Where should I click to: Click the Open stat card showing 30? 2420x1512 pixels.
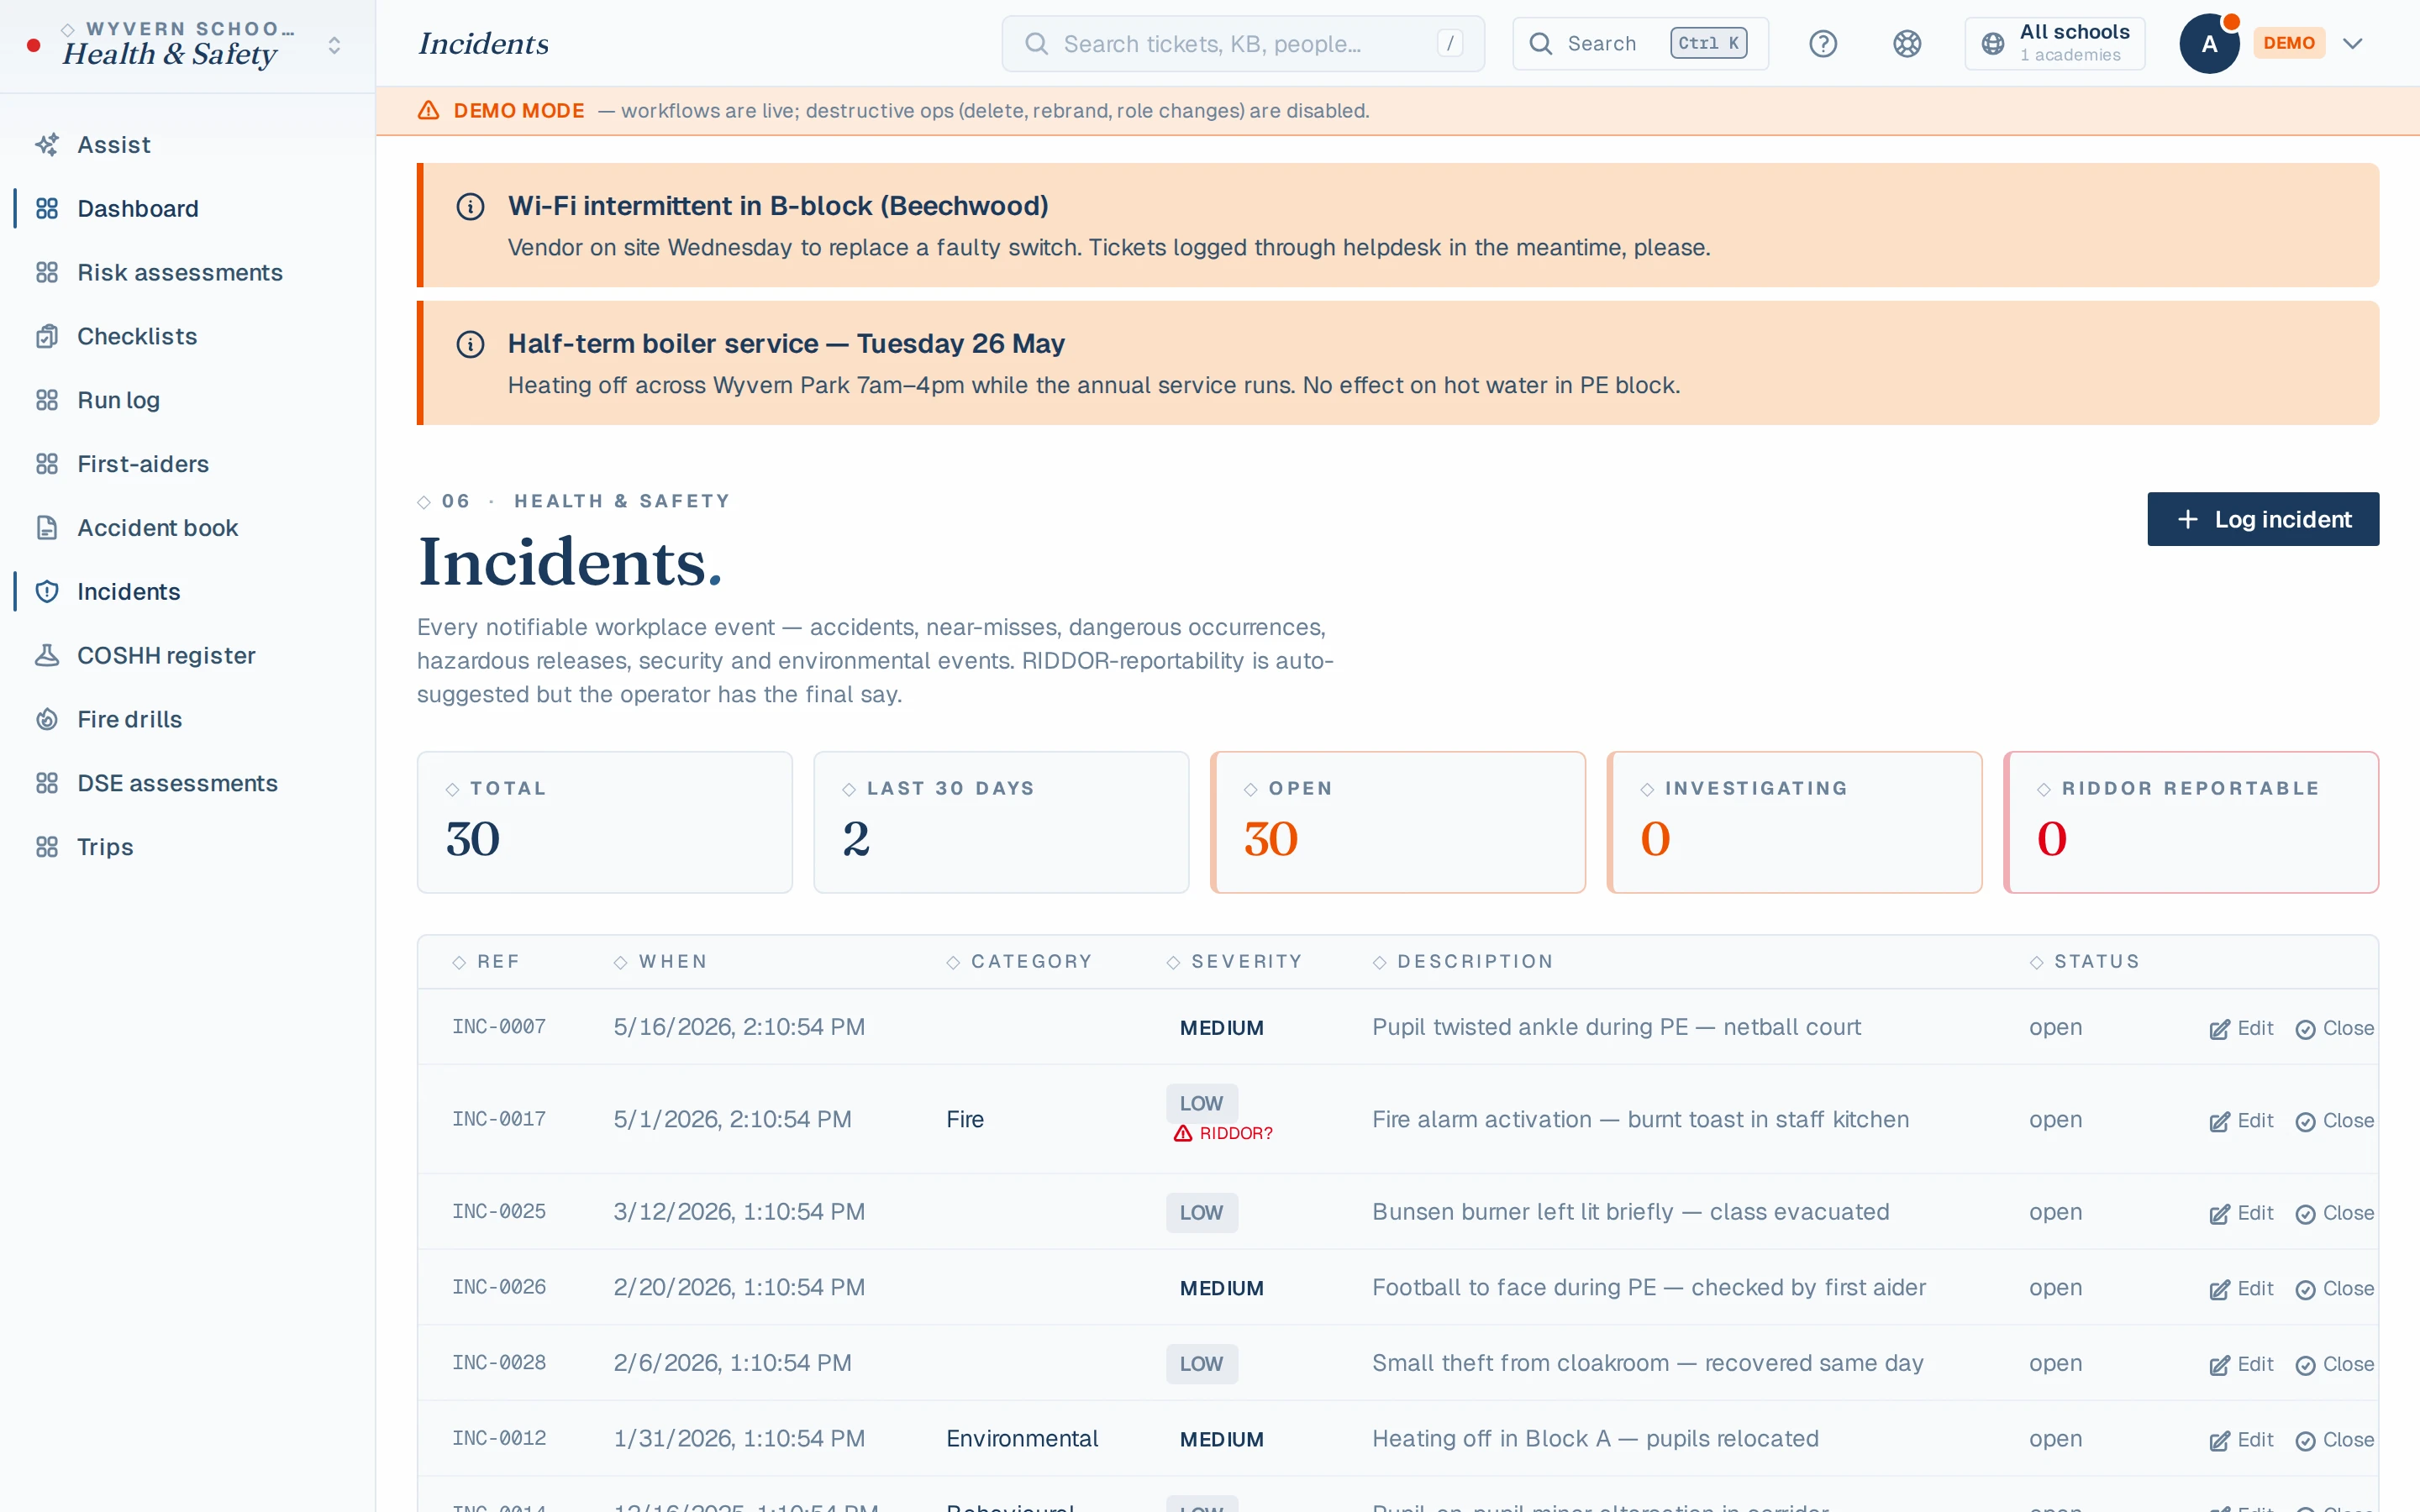[x=1397, y=822]
